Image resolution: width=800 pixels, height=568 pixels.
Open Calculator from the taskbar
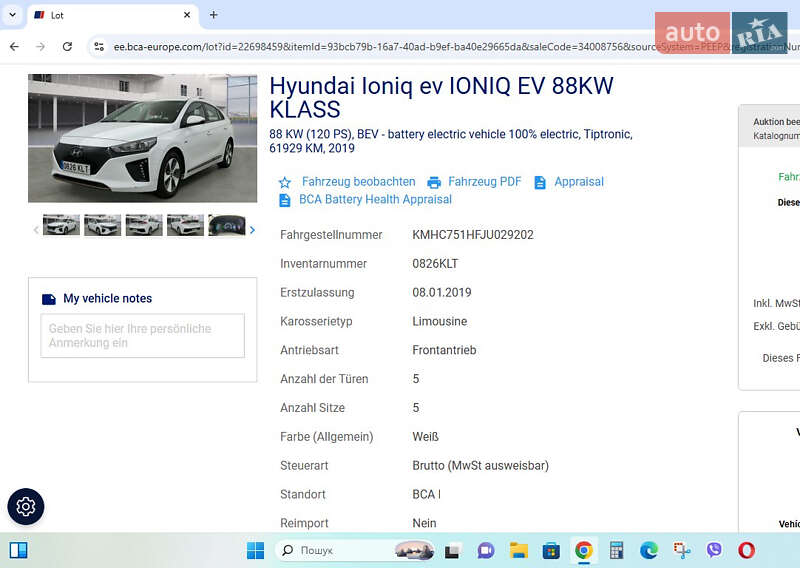(616, 551)
